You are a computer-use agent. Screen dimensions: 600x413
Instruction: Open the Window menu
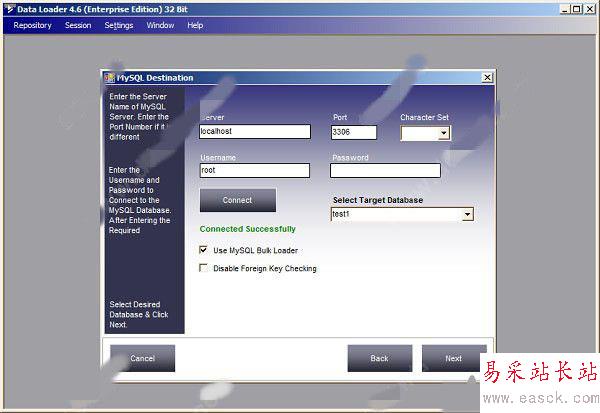tap(160, 25)
